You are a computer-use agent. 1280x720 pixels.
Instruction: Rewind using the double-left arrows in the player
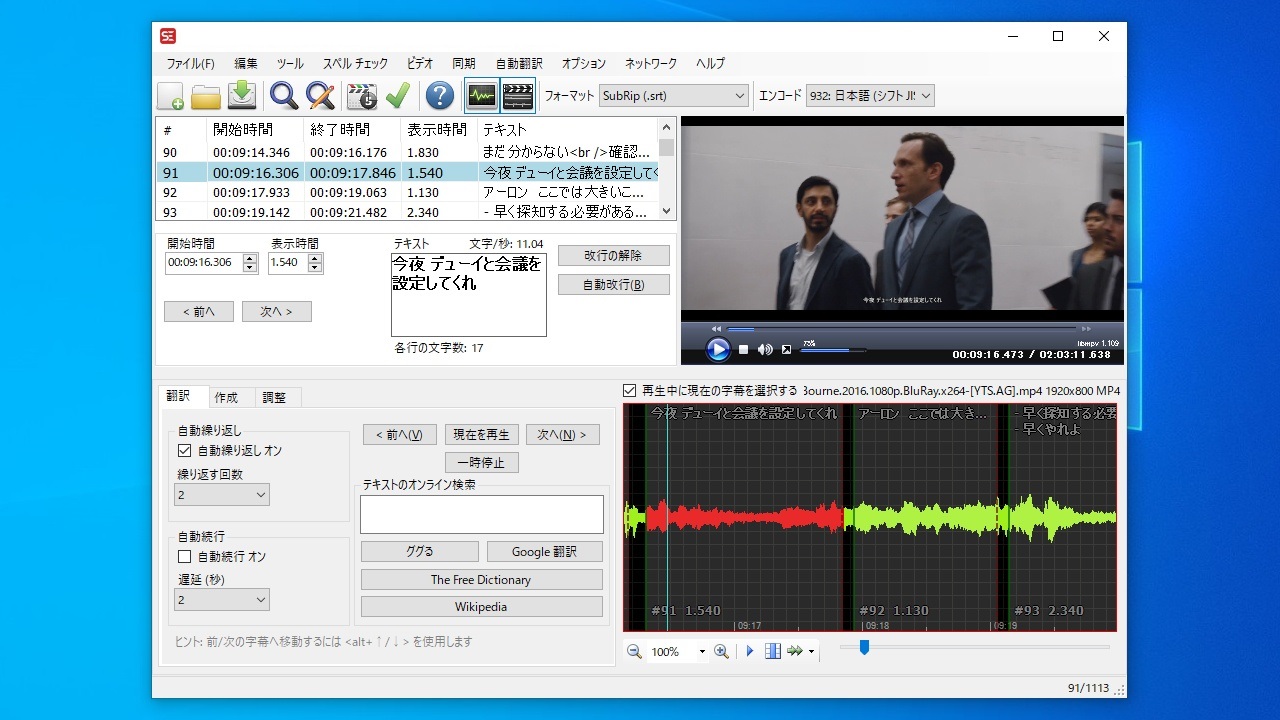tap(716, 328)
